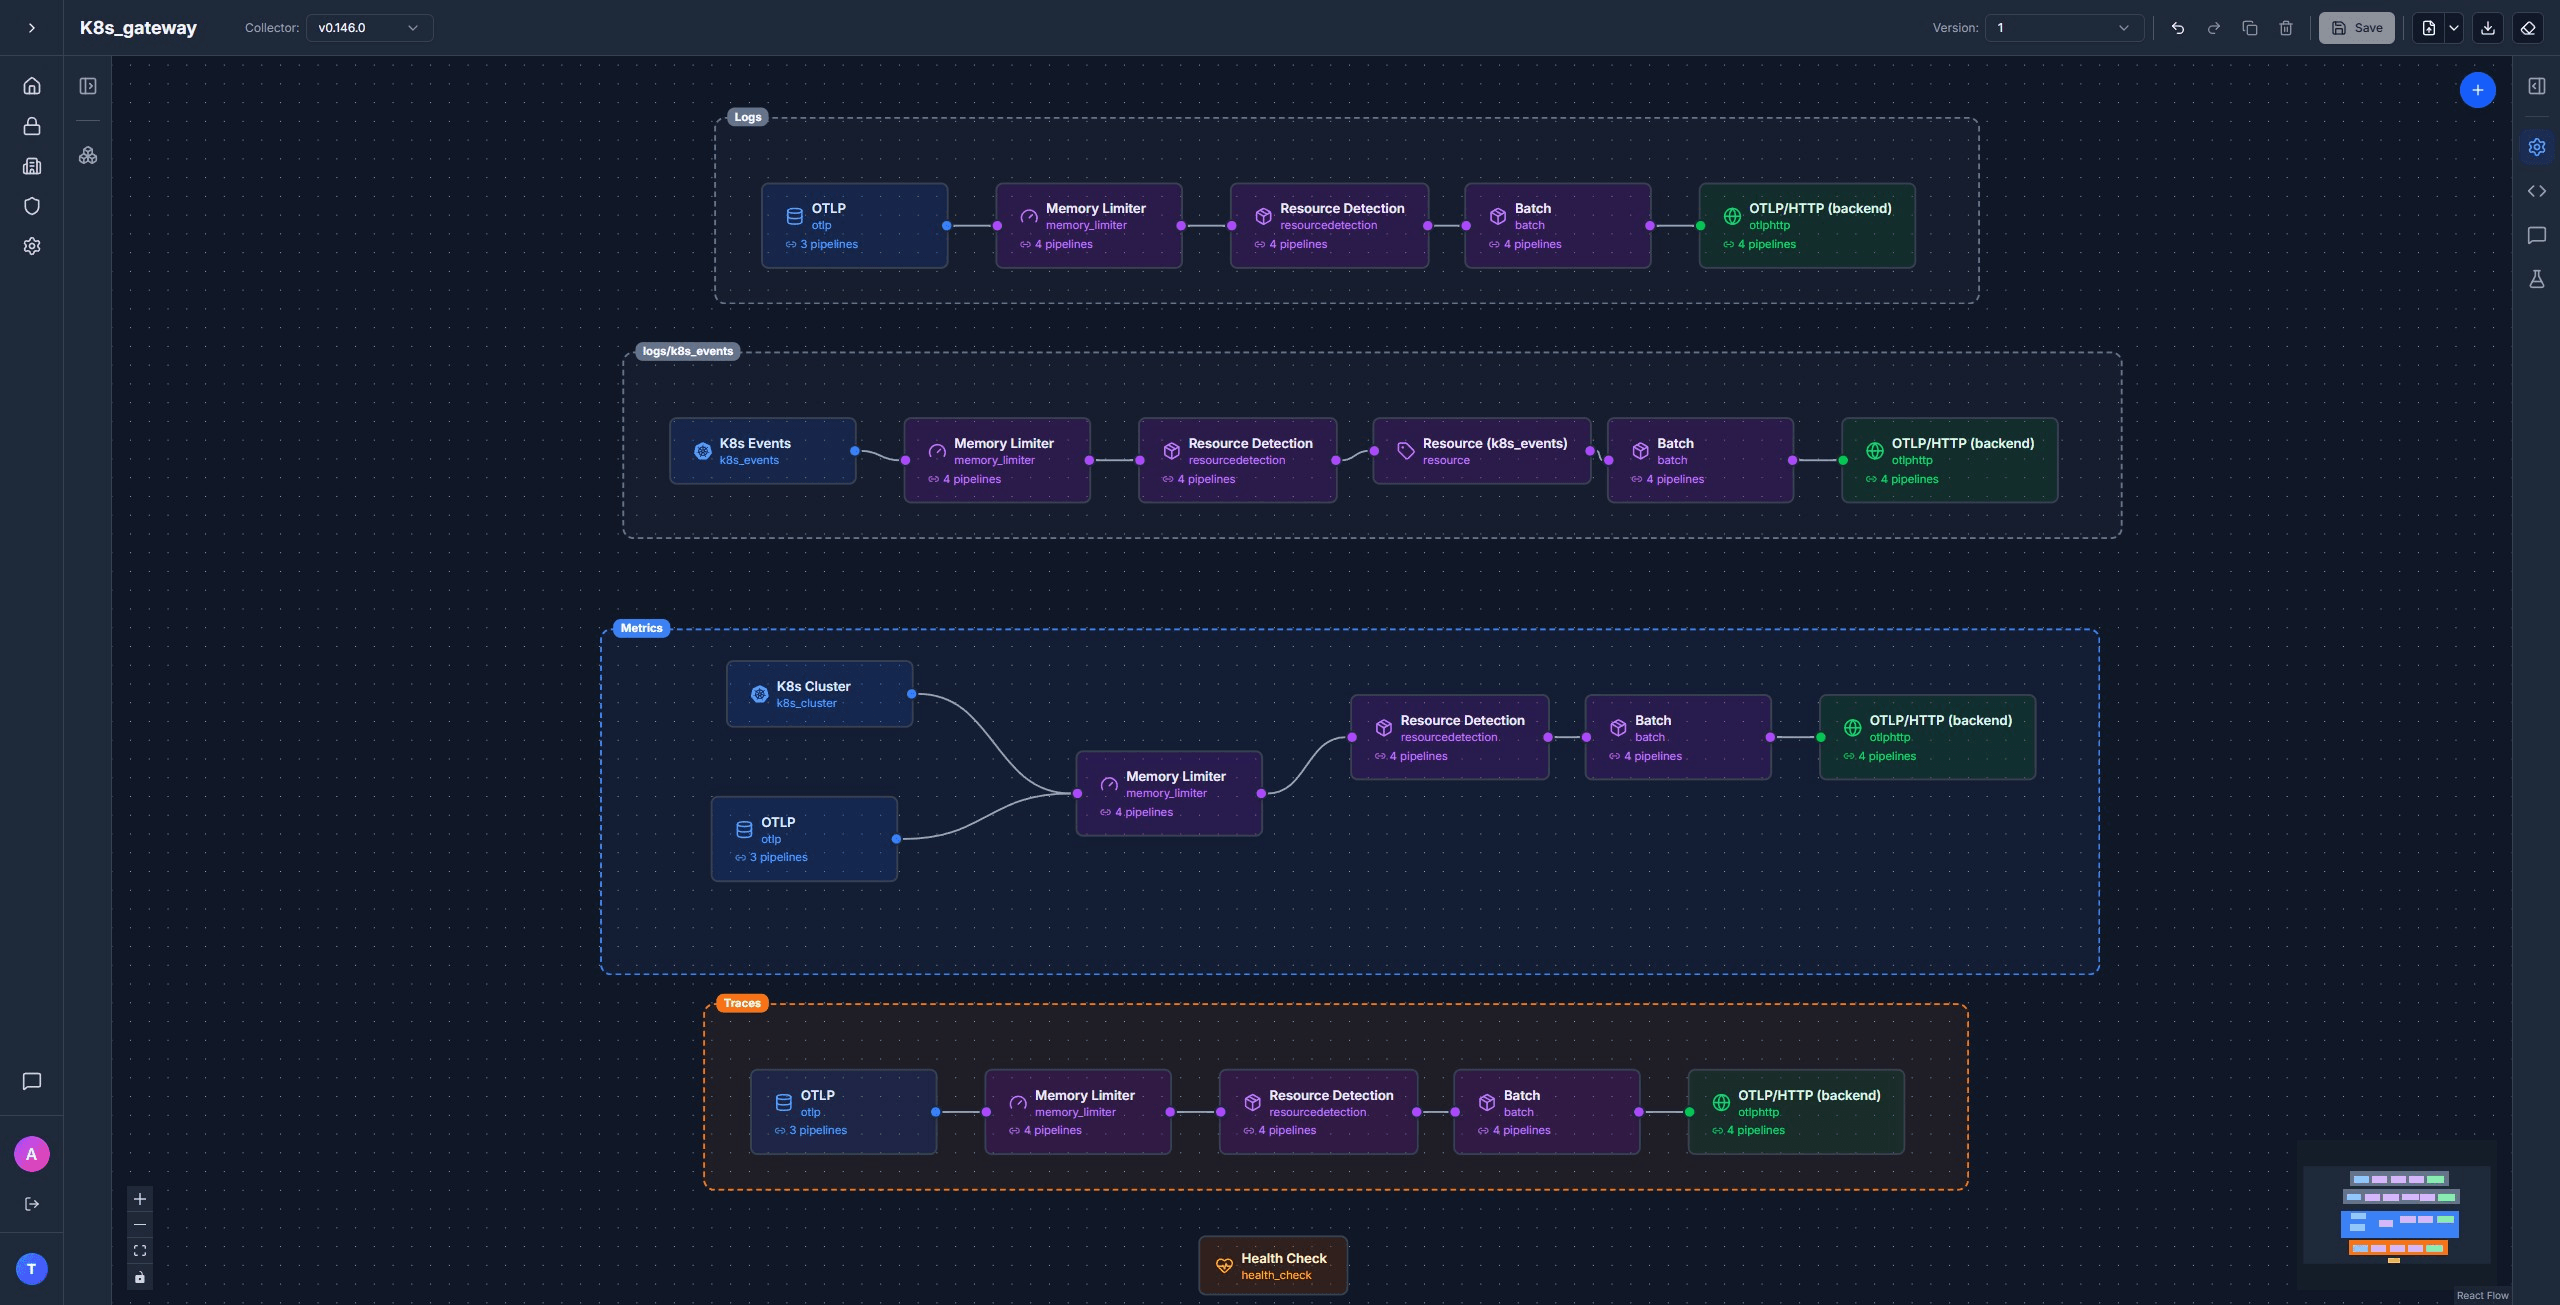The width and height of the screenshot is (2560, 1305).
Task: Select the Traces pipeline label
Action: tap(742, 1003)
